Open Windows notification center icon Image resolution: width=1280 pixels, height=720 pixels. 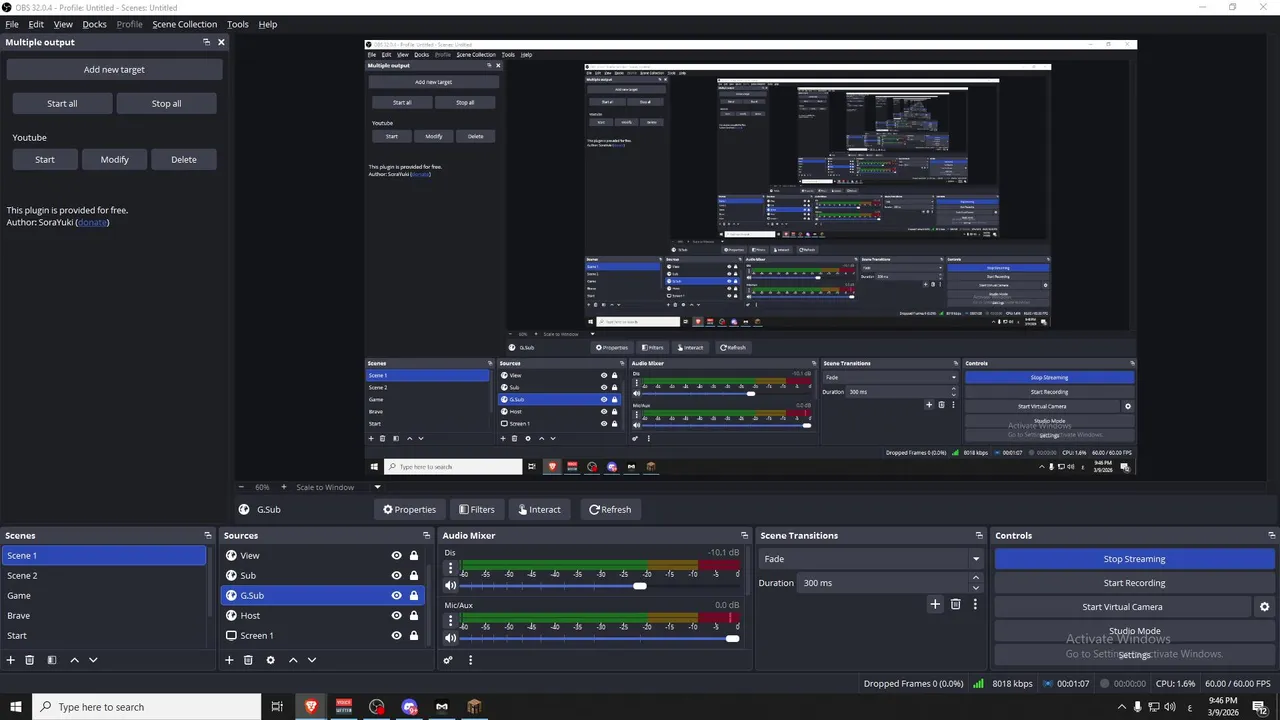click(1259, 707)
